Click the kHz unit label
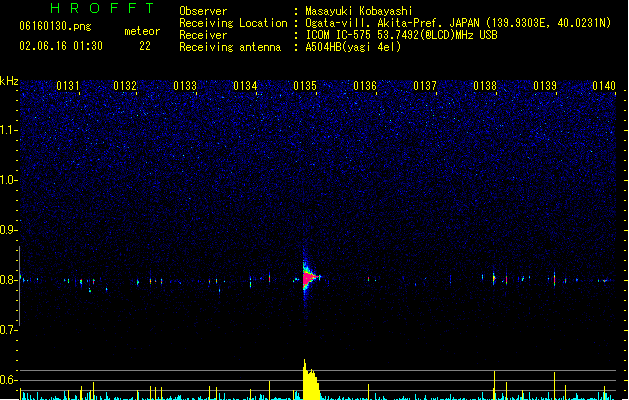 point(9,81)
